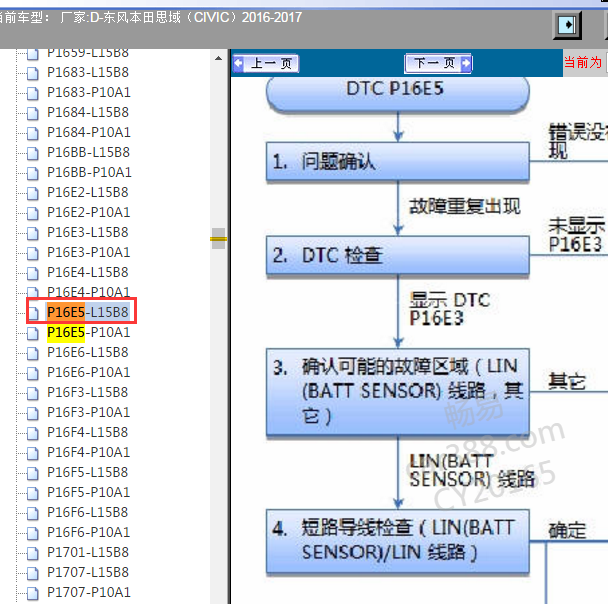Select tree item P16E6-L15B8

(88, 352)
